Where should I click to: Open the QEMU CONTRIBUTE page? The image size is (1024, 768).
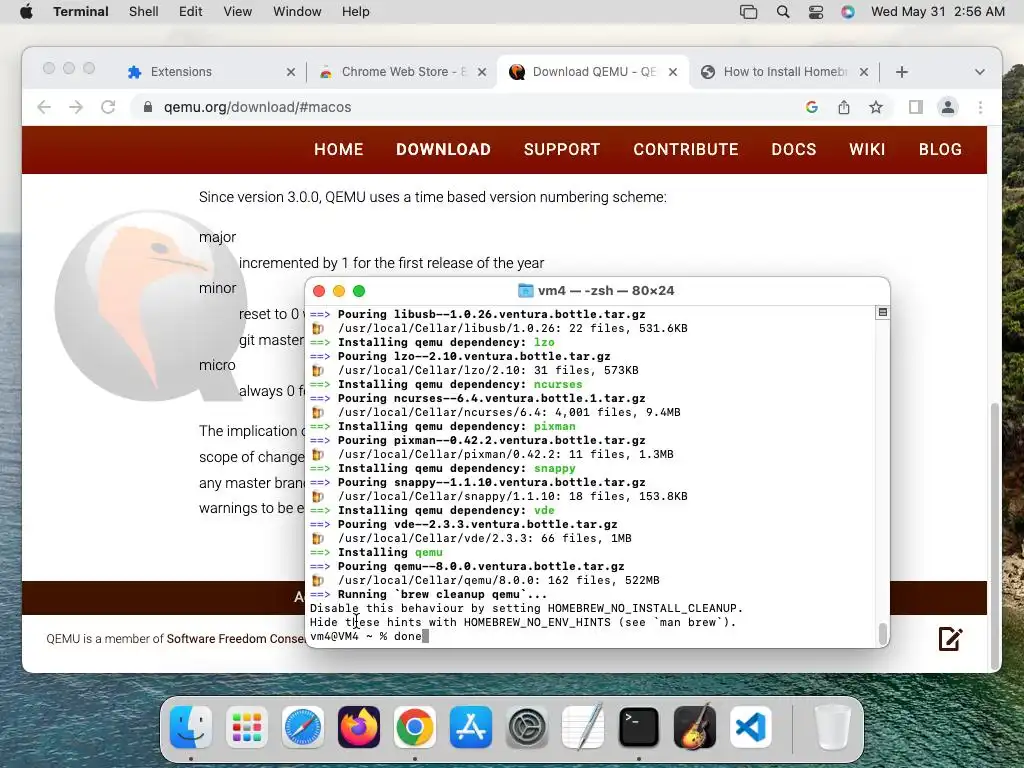click(x=686, y=150)
